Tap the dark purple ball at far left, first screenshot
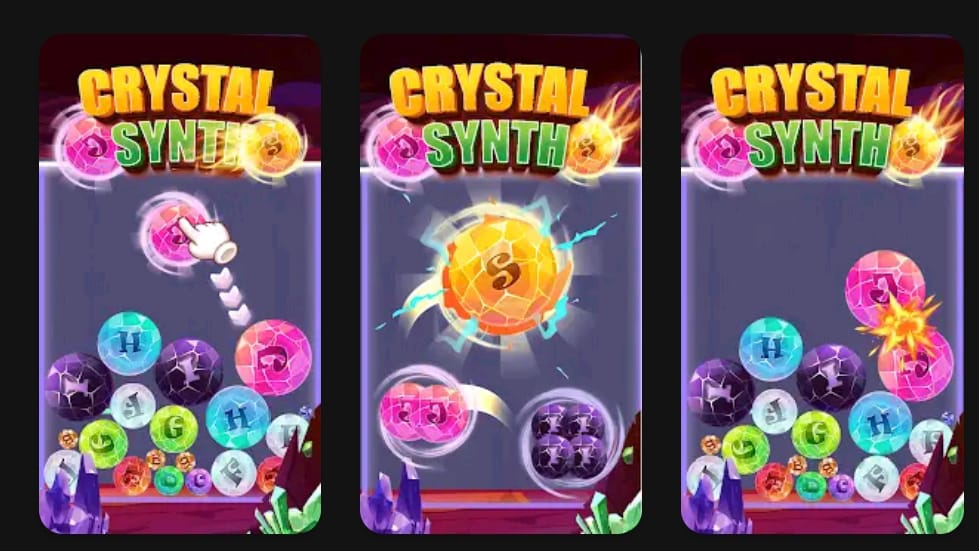Screen dimensions: 979x551 point(78,386)
